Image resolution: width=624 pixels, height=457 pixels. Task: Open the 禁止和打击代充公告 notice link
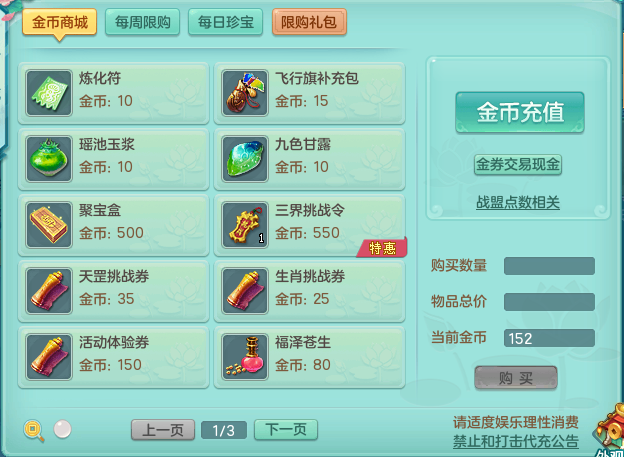pyautogui.click(x=516, y=441)
